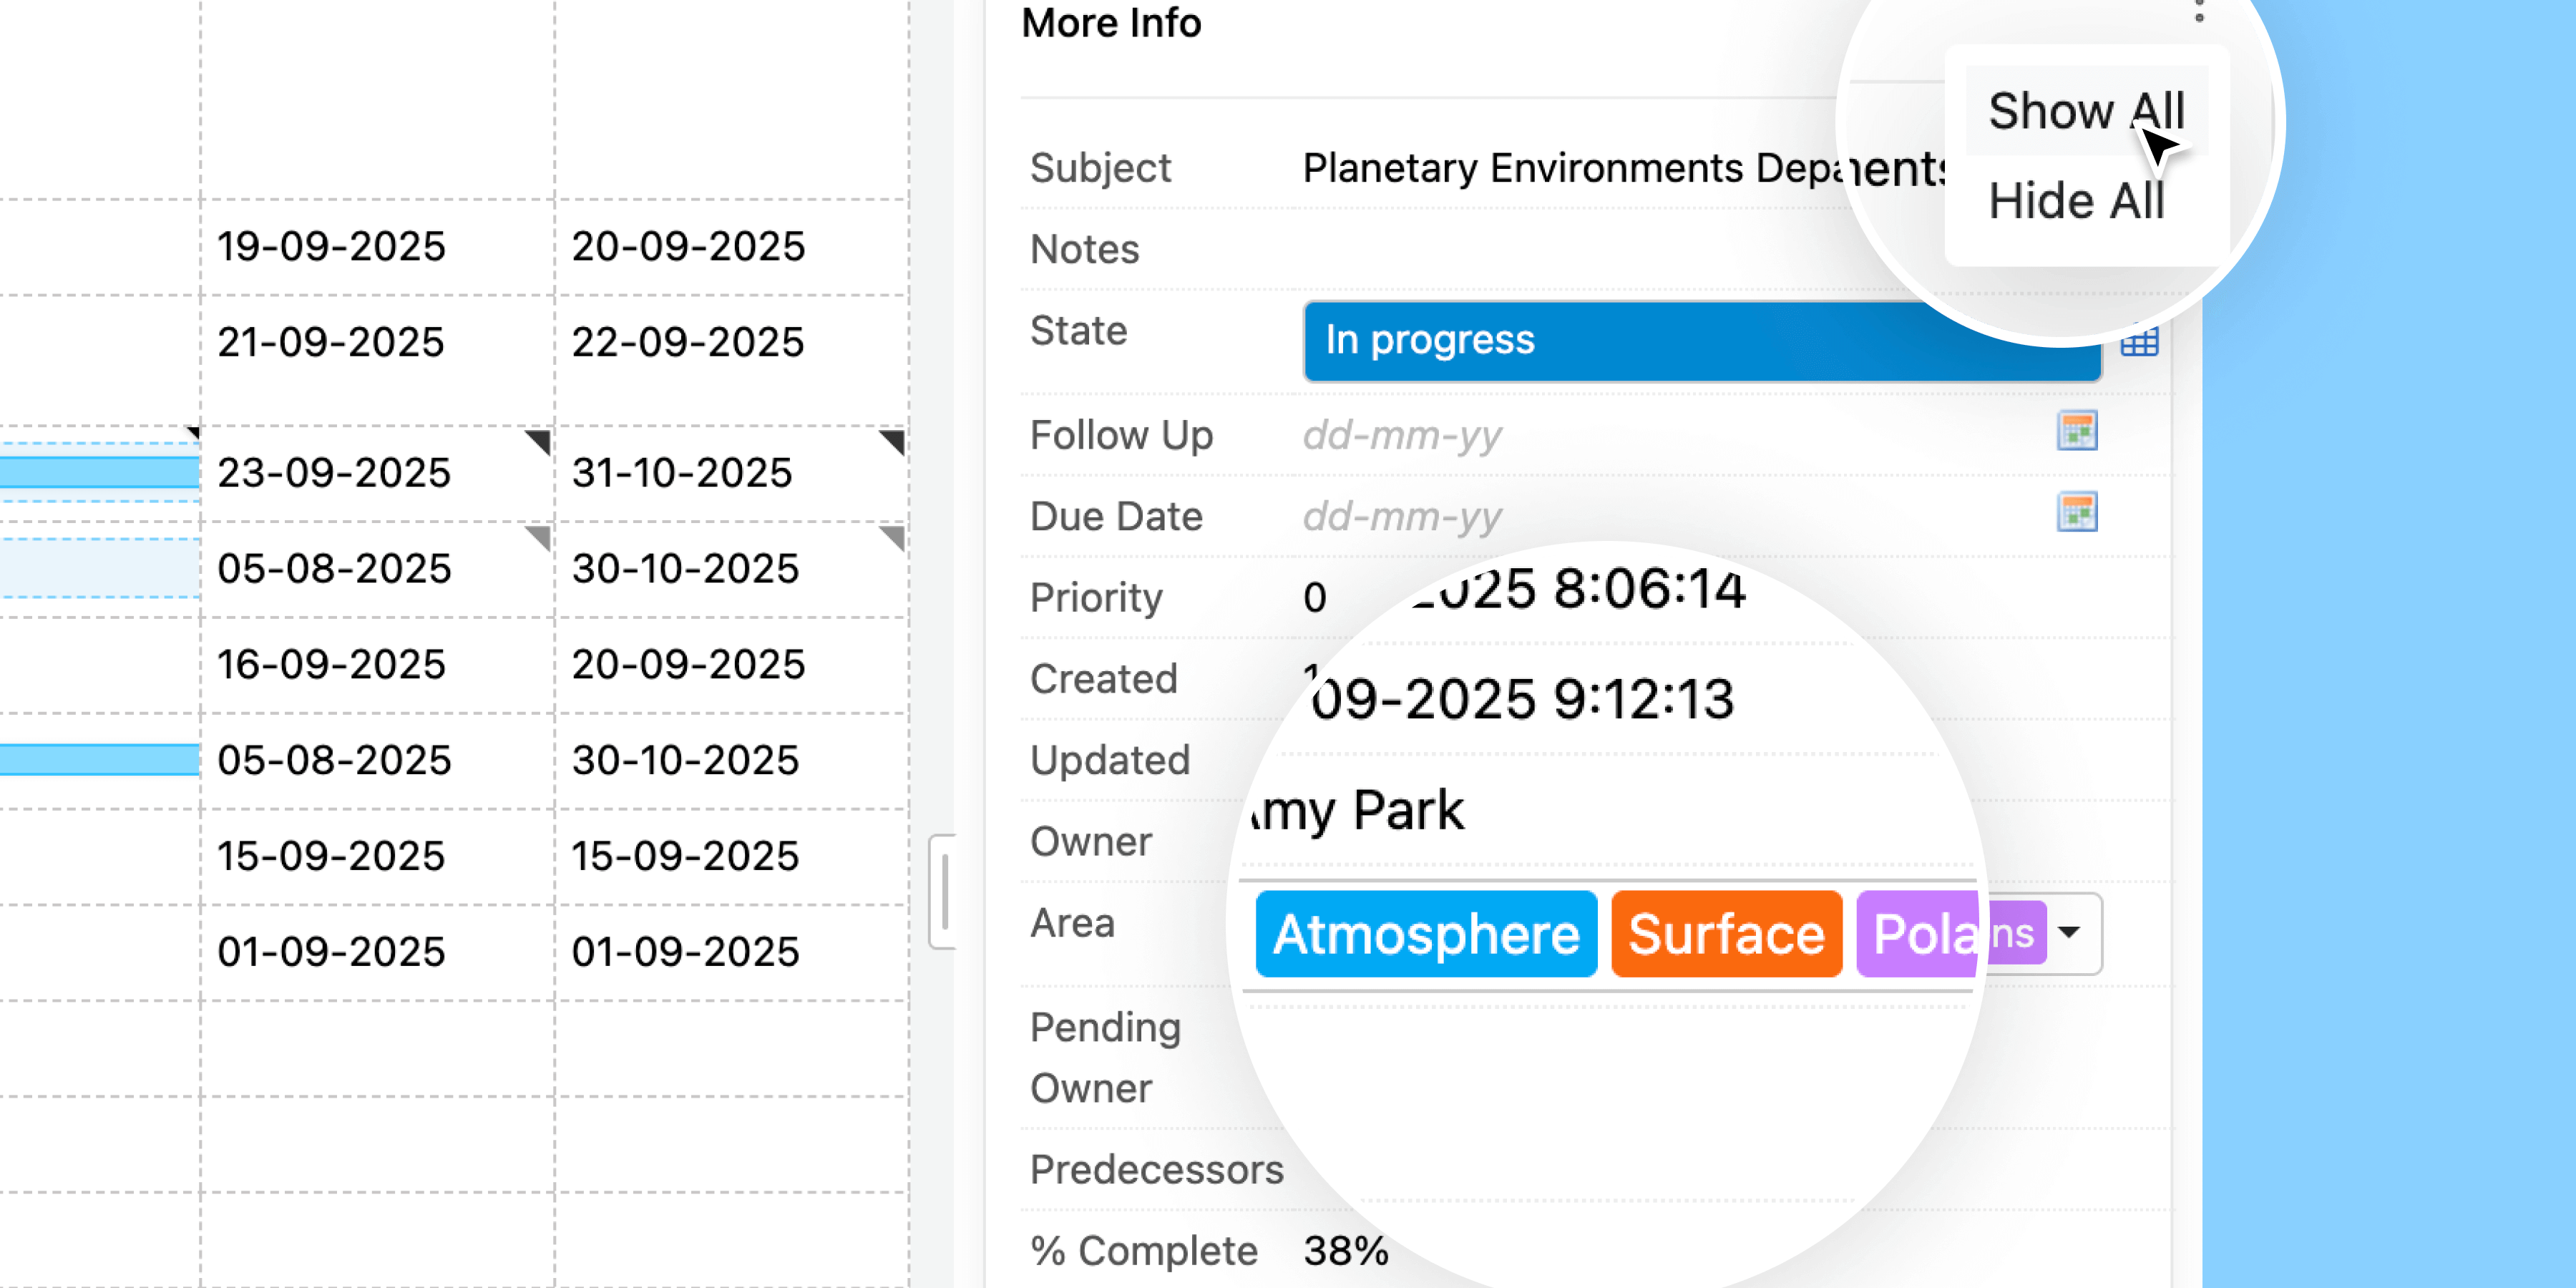Click the panel splitter handle
This screenshot has height=1288, width=2576.
[x=943, y=891]
